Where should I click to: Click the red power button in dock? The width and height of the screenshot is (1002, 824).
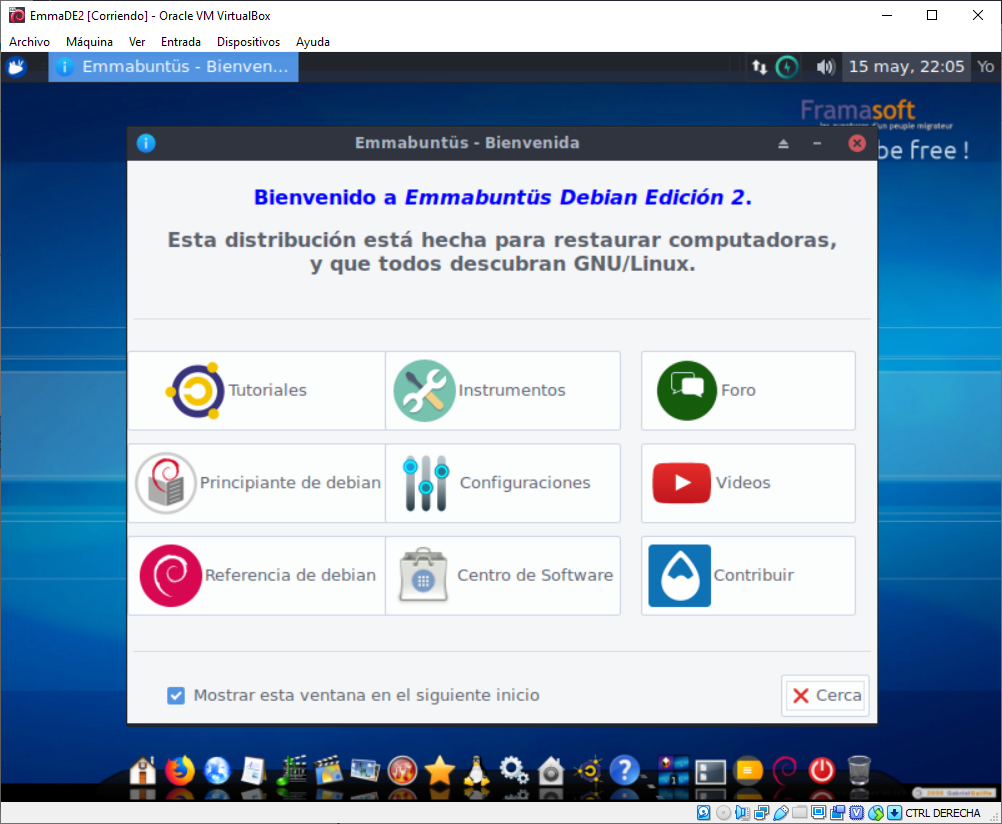pyautogui.click(x=821, y=770)
